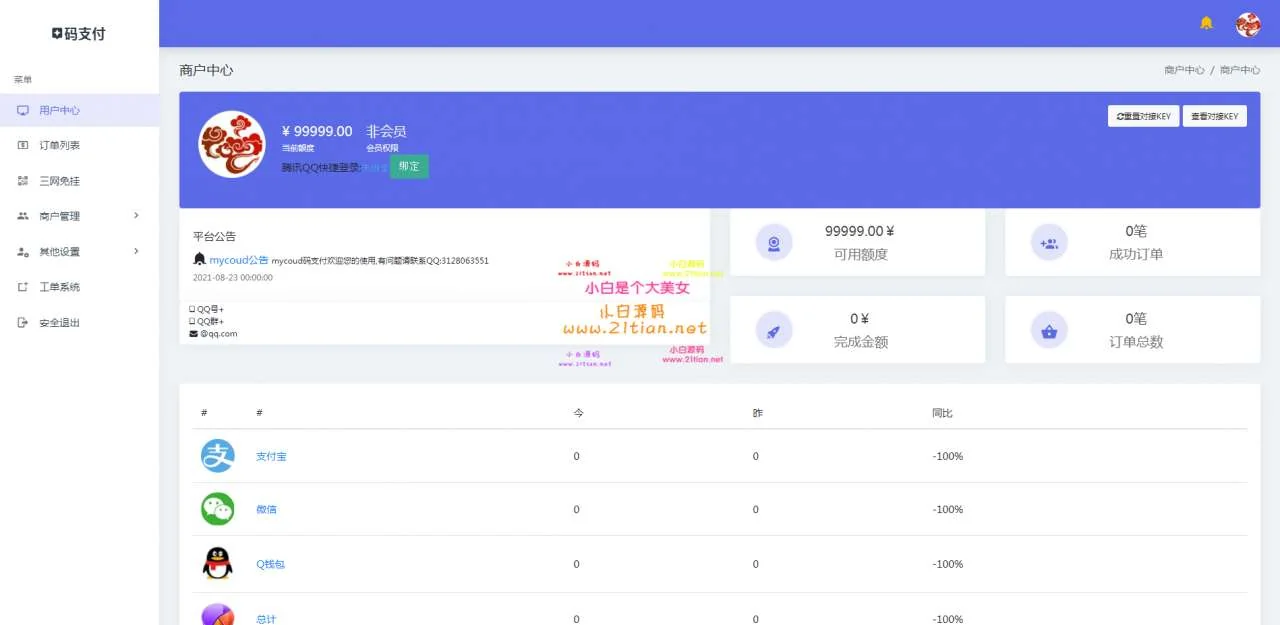Expand the 其他设置 submenu arrow
1280x625 pixels.
136,252
